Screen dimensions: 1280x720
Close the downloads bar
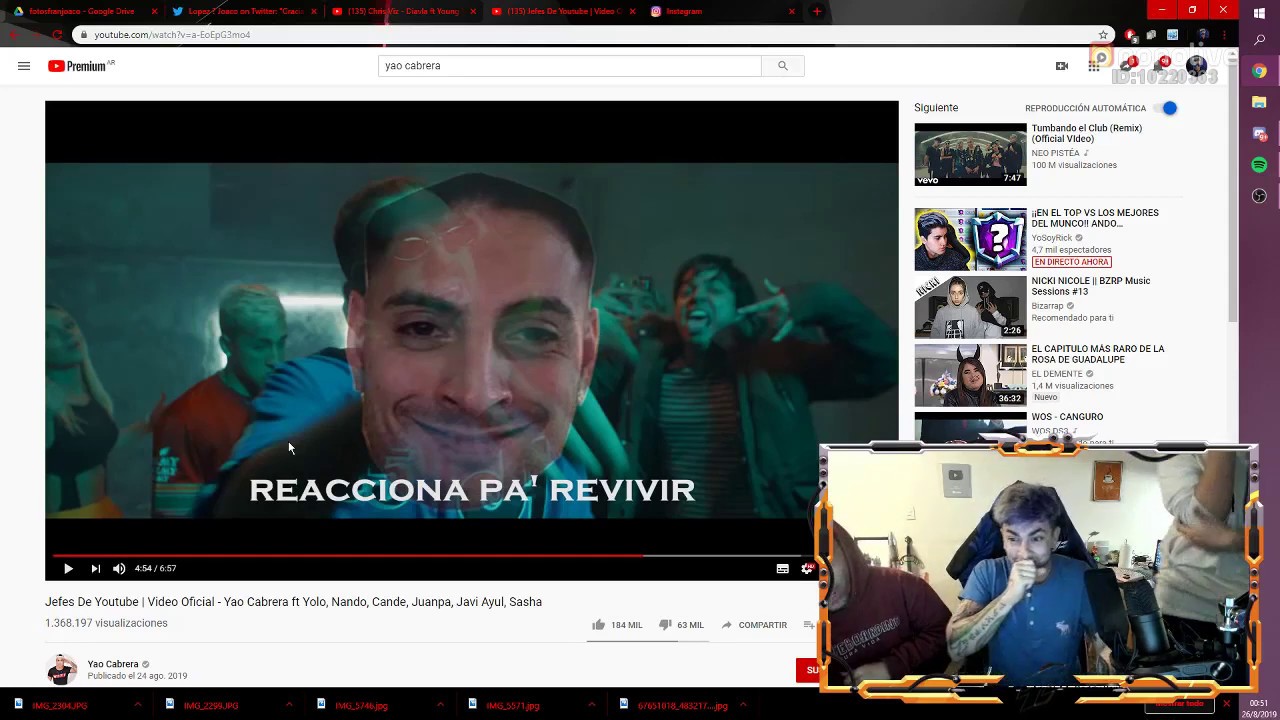tap(1226, 705)
